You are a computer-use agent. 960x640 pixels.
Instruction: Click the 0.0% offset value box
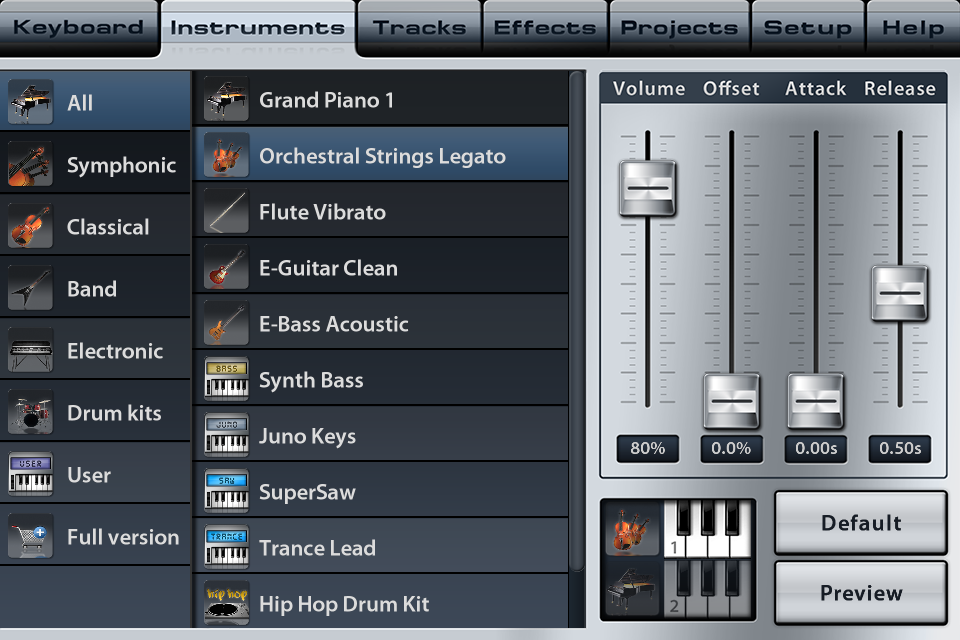732,448
